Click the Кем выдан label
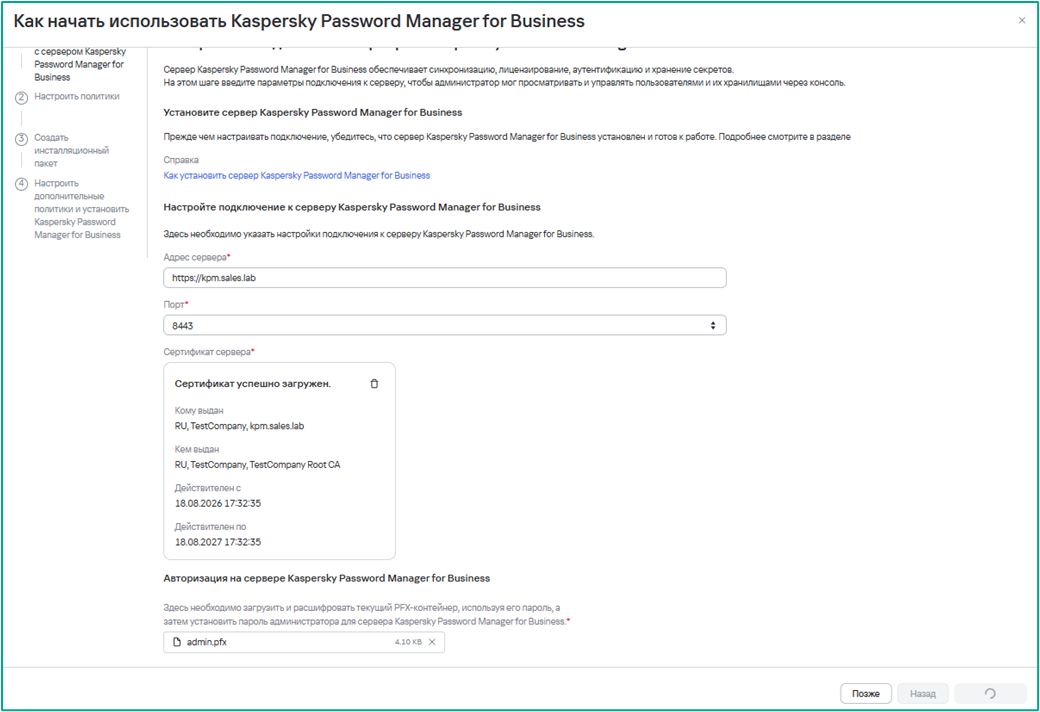The height and width of the screenshot is (712, 1040). [197, 449]
